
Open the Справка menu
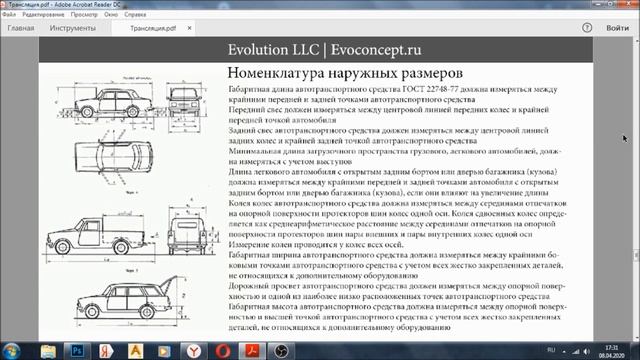135,14
